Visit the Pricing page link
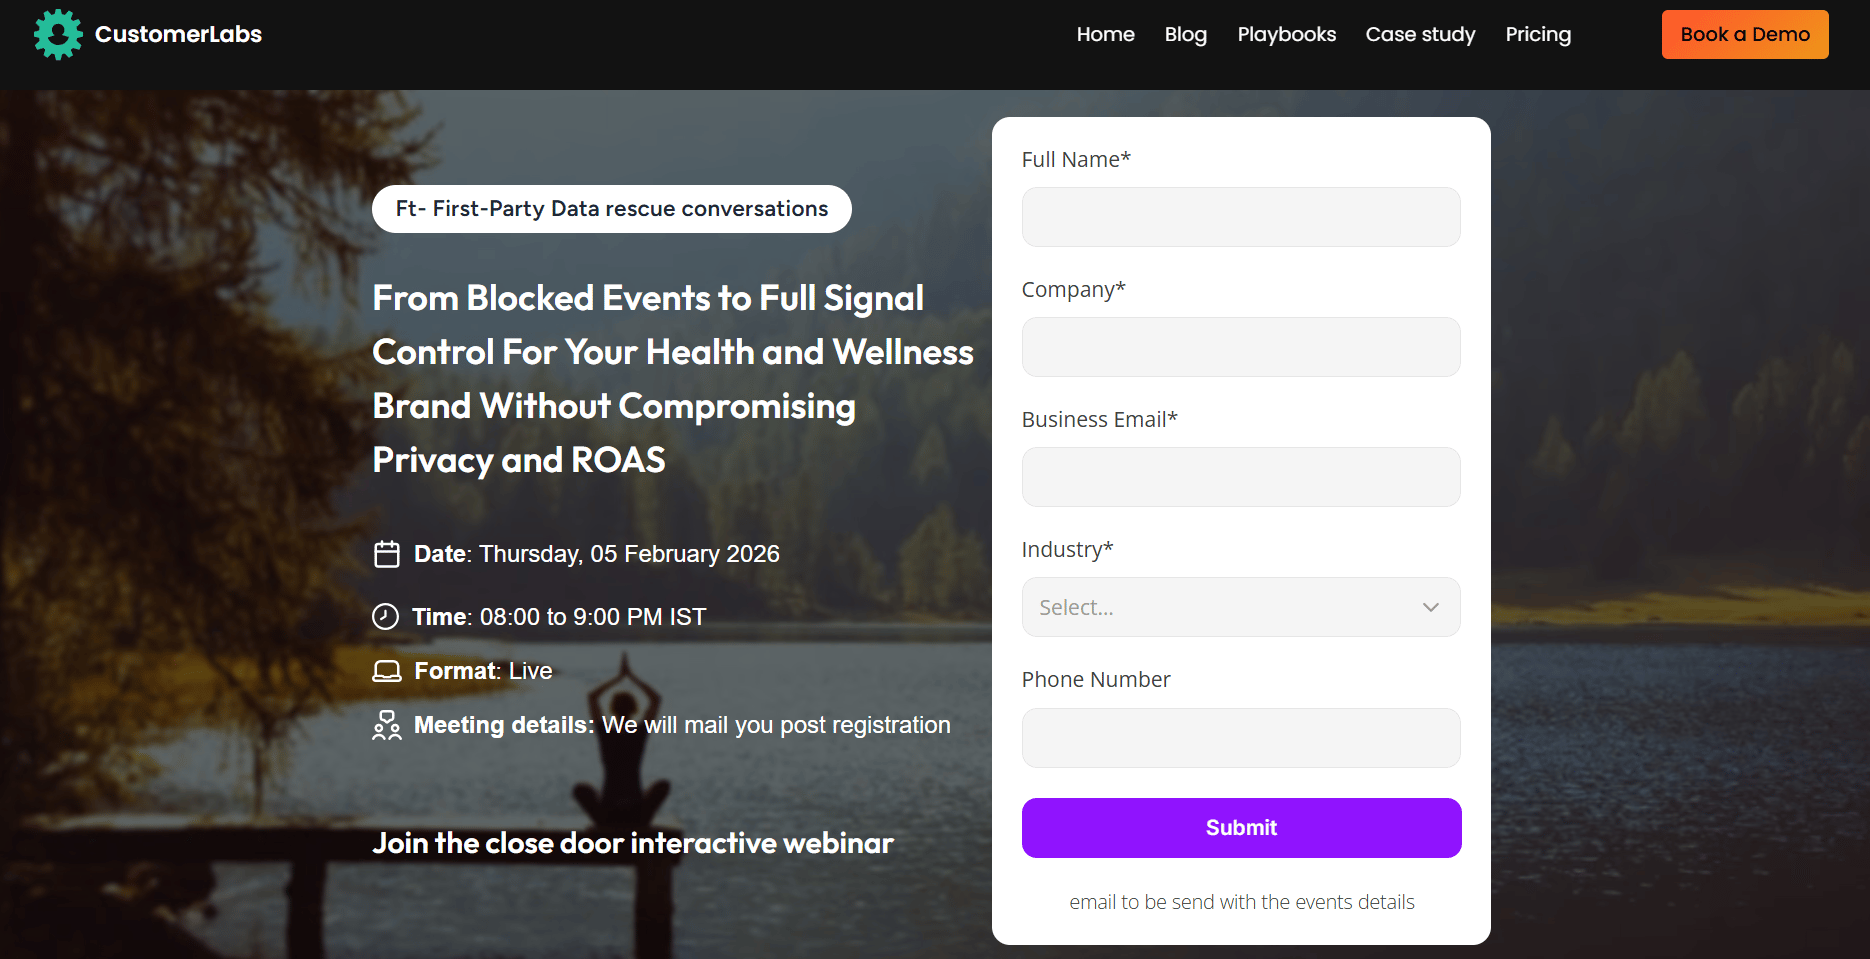1870x959 pixels. 1538,34
